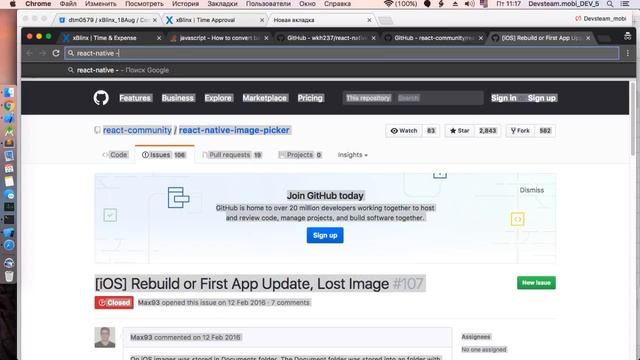Open the Projects tab
The image size is (640, 360).
[x=300, y=155]
